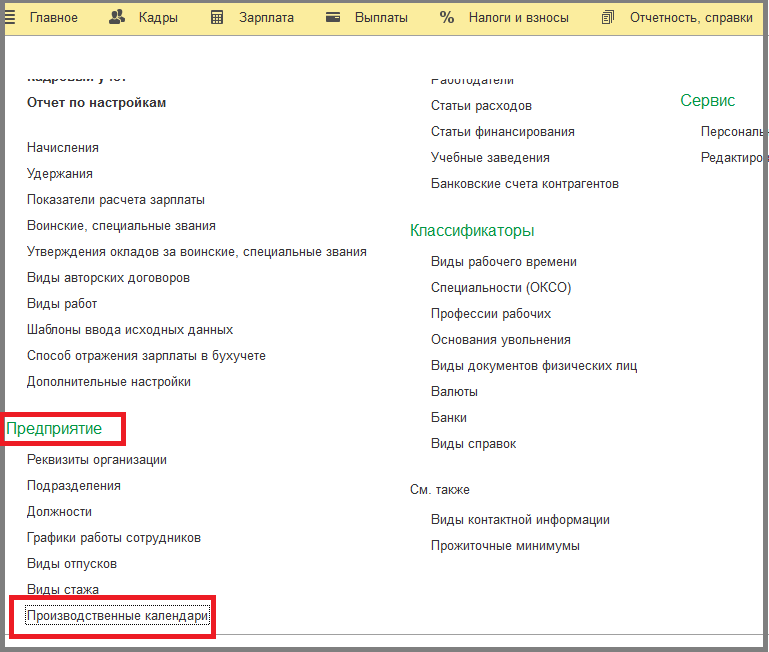The height and width of the screenshot is (652, 769).
Task: Open the Виды стажа list
Action: click(63, 590)
